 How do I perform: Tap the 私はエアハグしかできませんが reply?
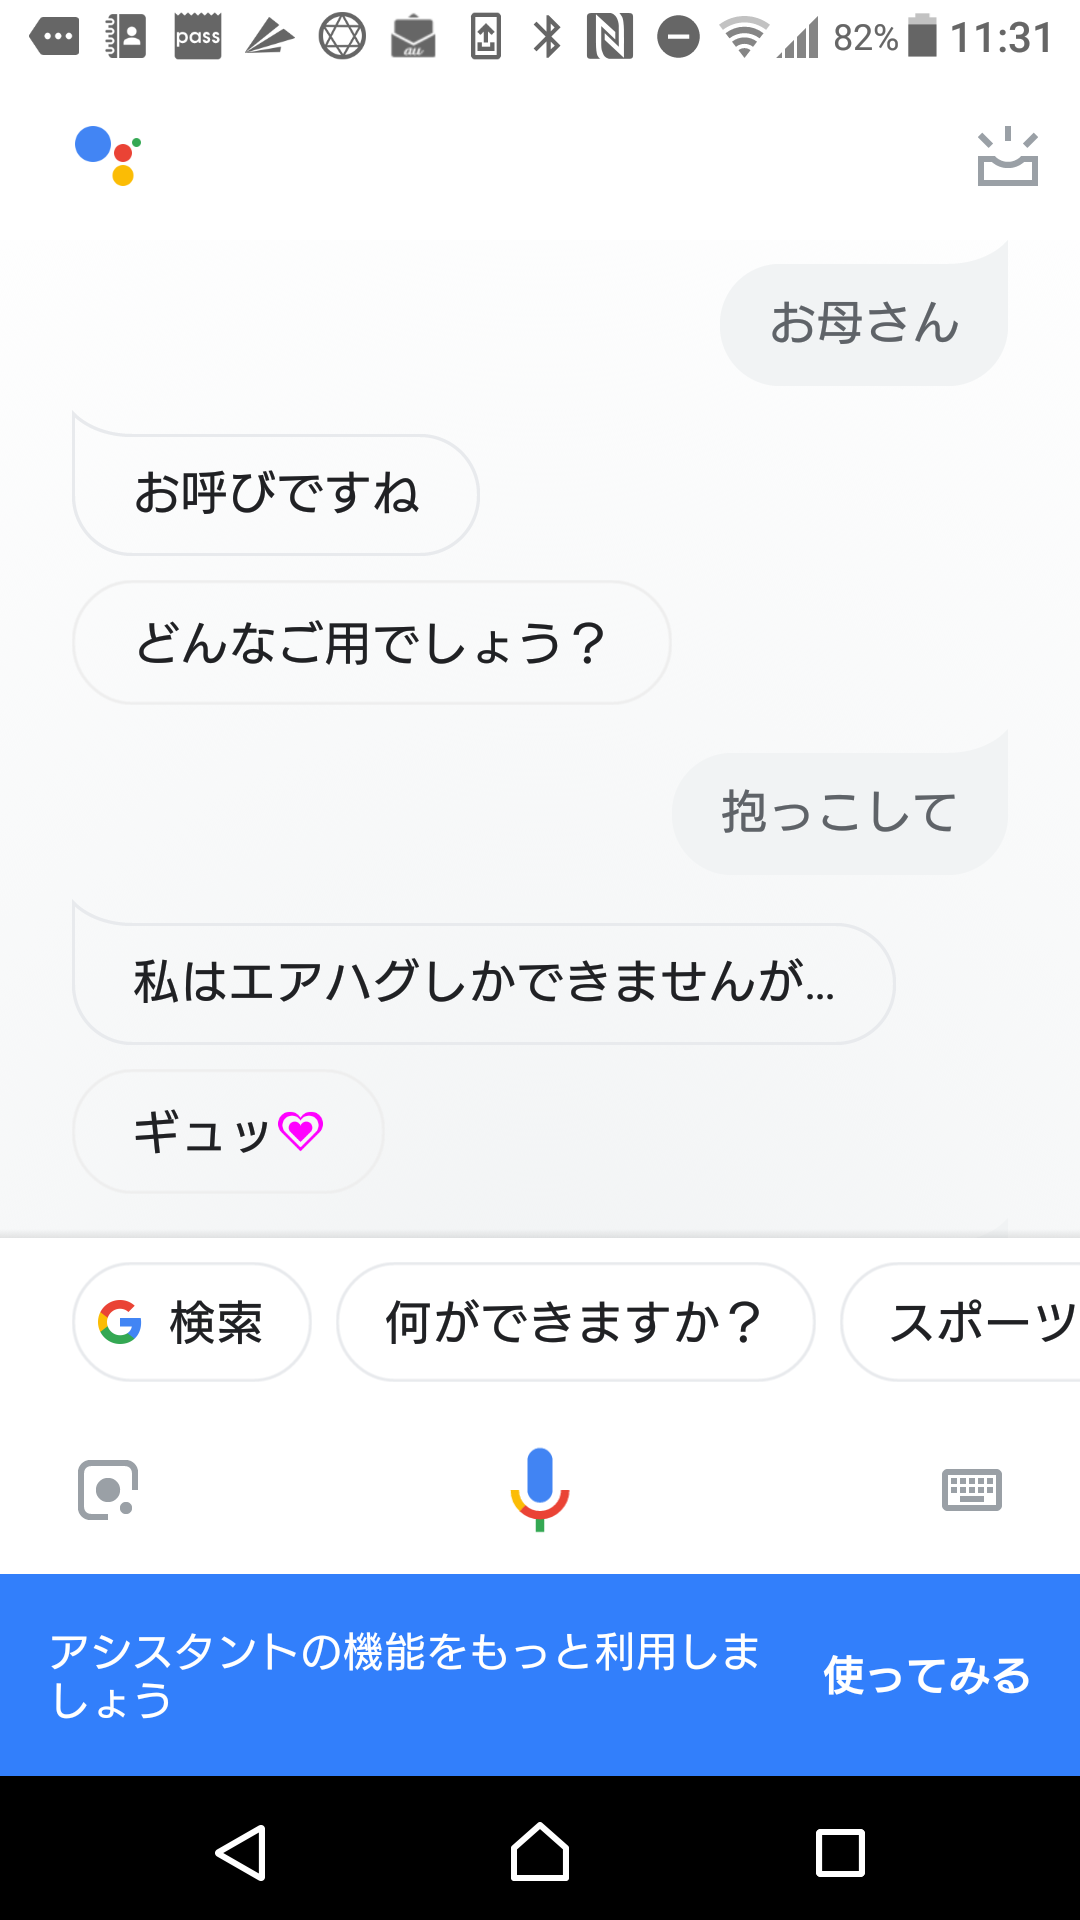click(483, 982)
